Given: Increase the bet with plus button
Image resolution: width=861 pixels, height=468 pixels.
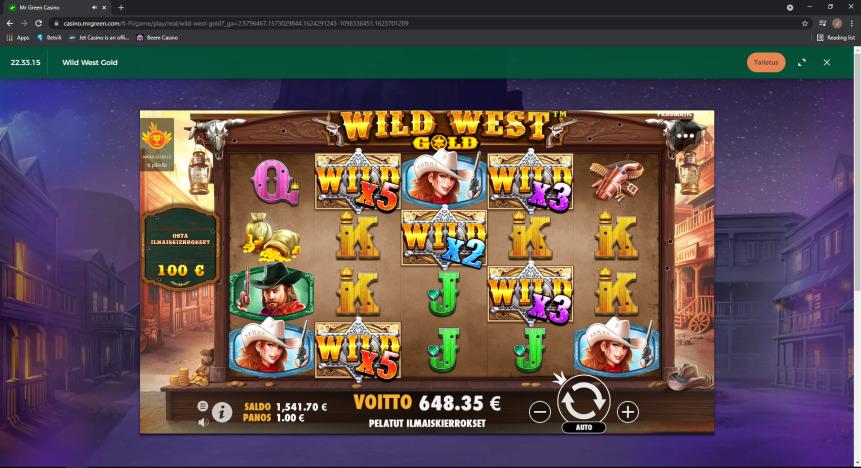Looking at the screenshot, I should 628,411.
